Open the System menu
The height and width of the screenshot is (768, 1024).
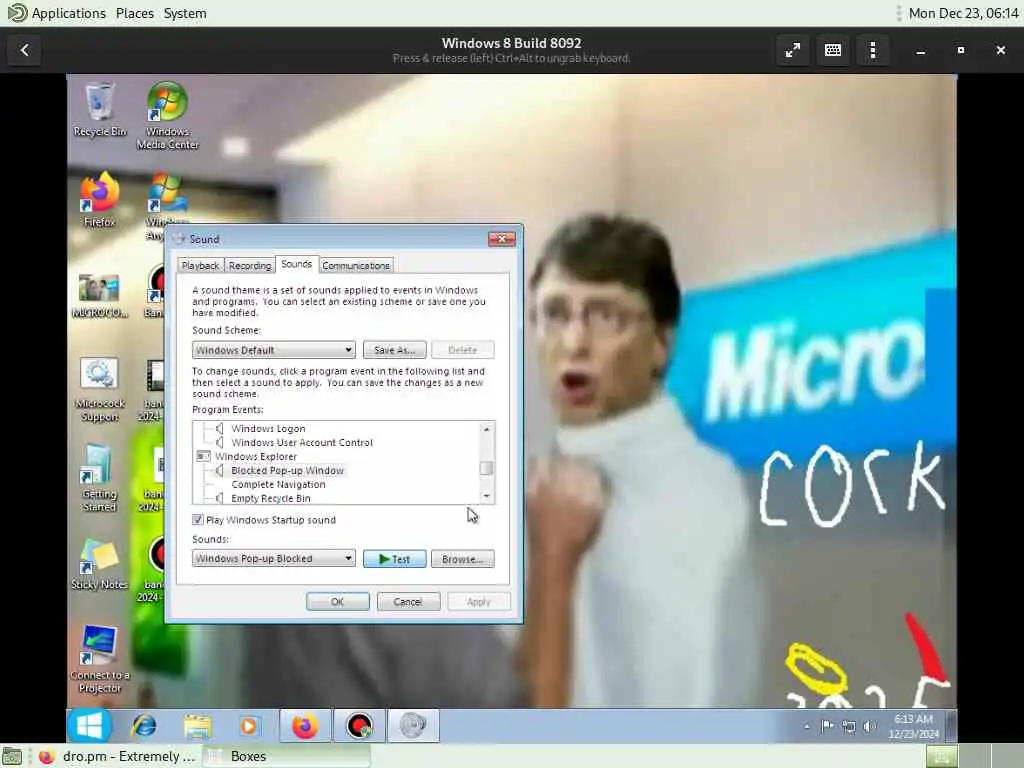point(185,13)
